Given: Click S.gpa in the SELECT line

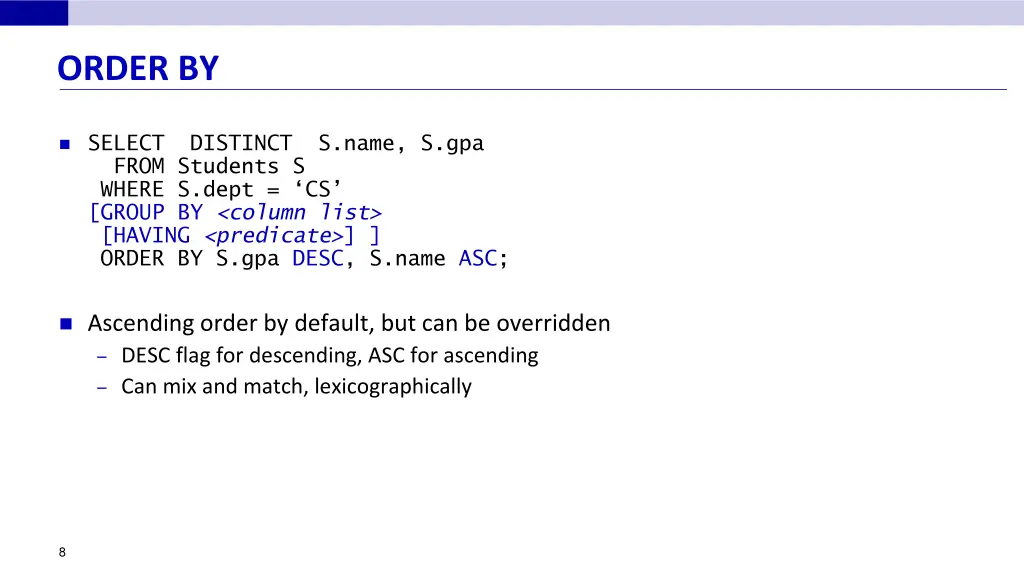Looking at the screenshot, I should [452, 144].
